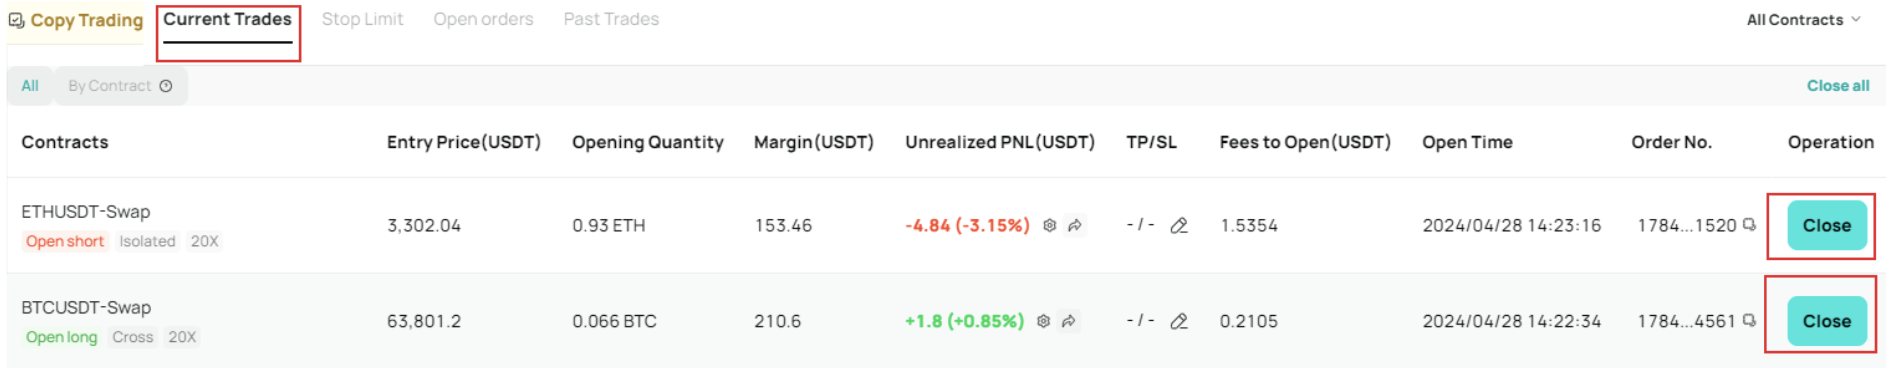Viewport: 1888px width, 368px height.
Task: Open settings icon beside BTCUSDT unrealized PNL
Action: point(1043,322)
